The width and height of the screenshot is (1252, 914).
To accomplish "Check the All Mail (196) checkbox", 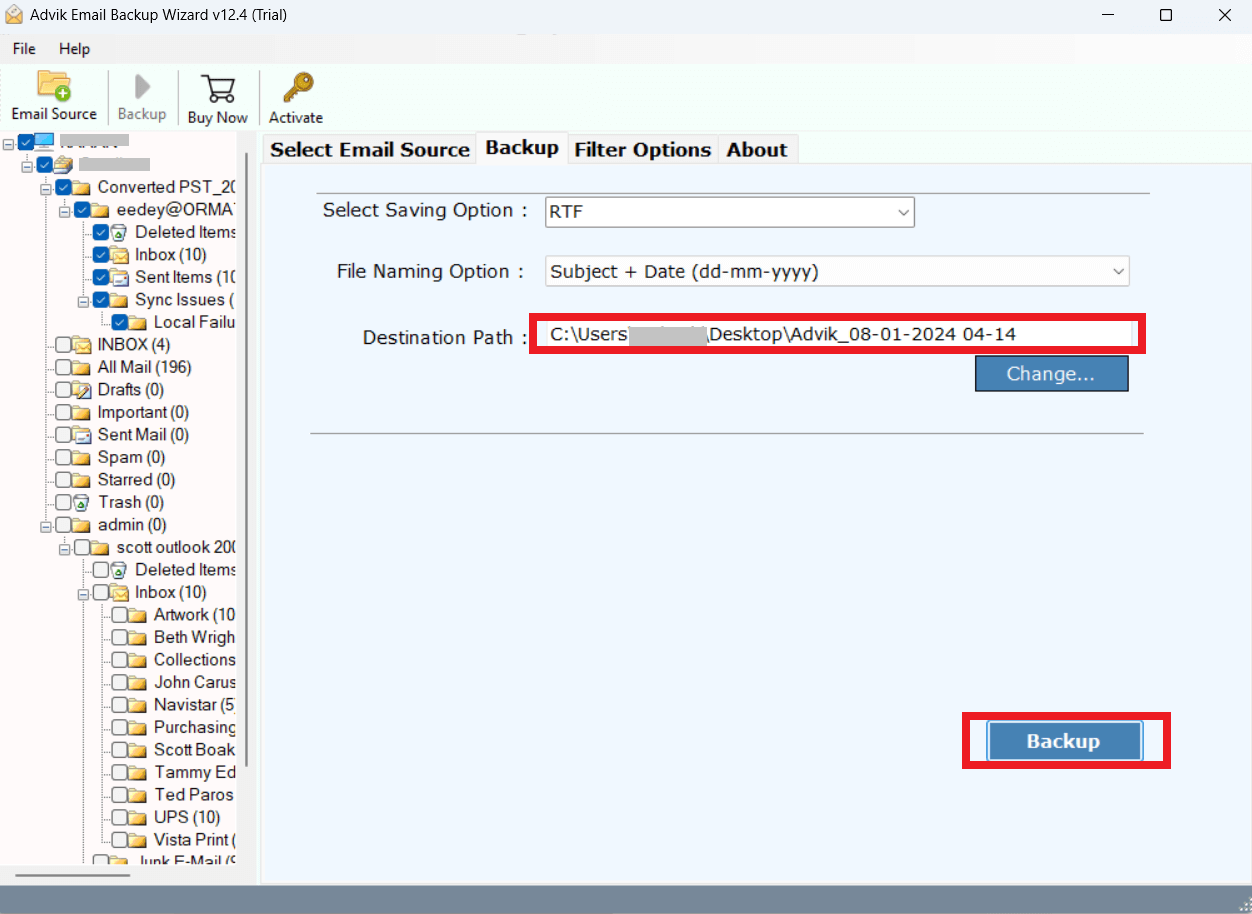I will (63, 367).
